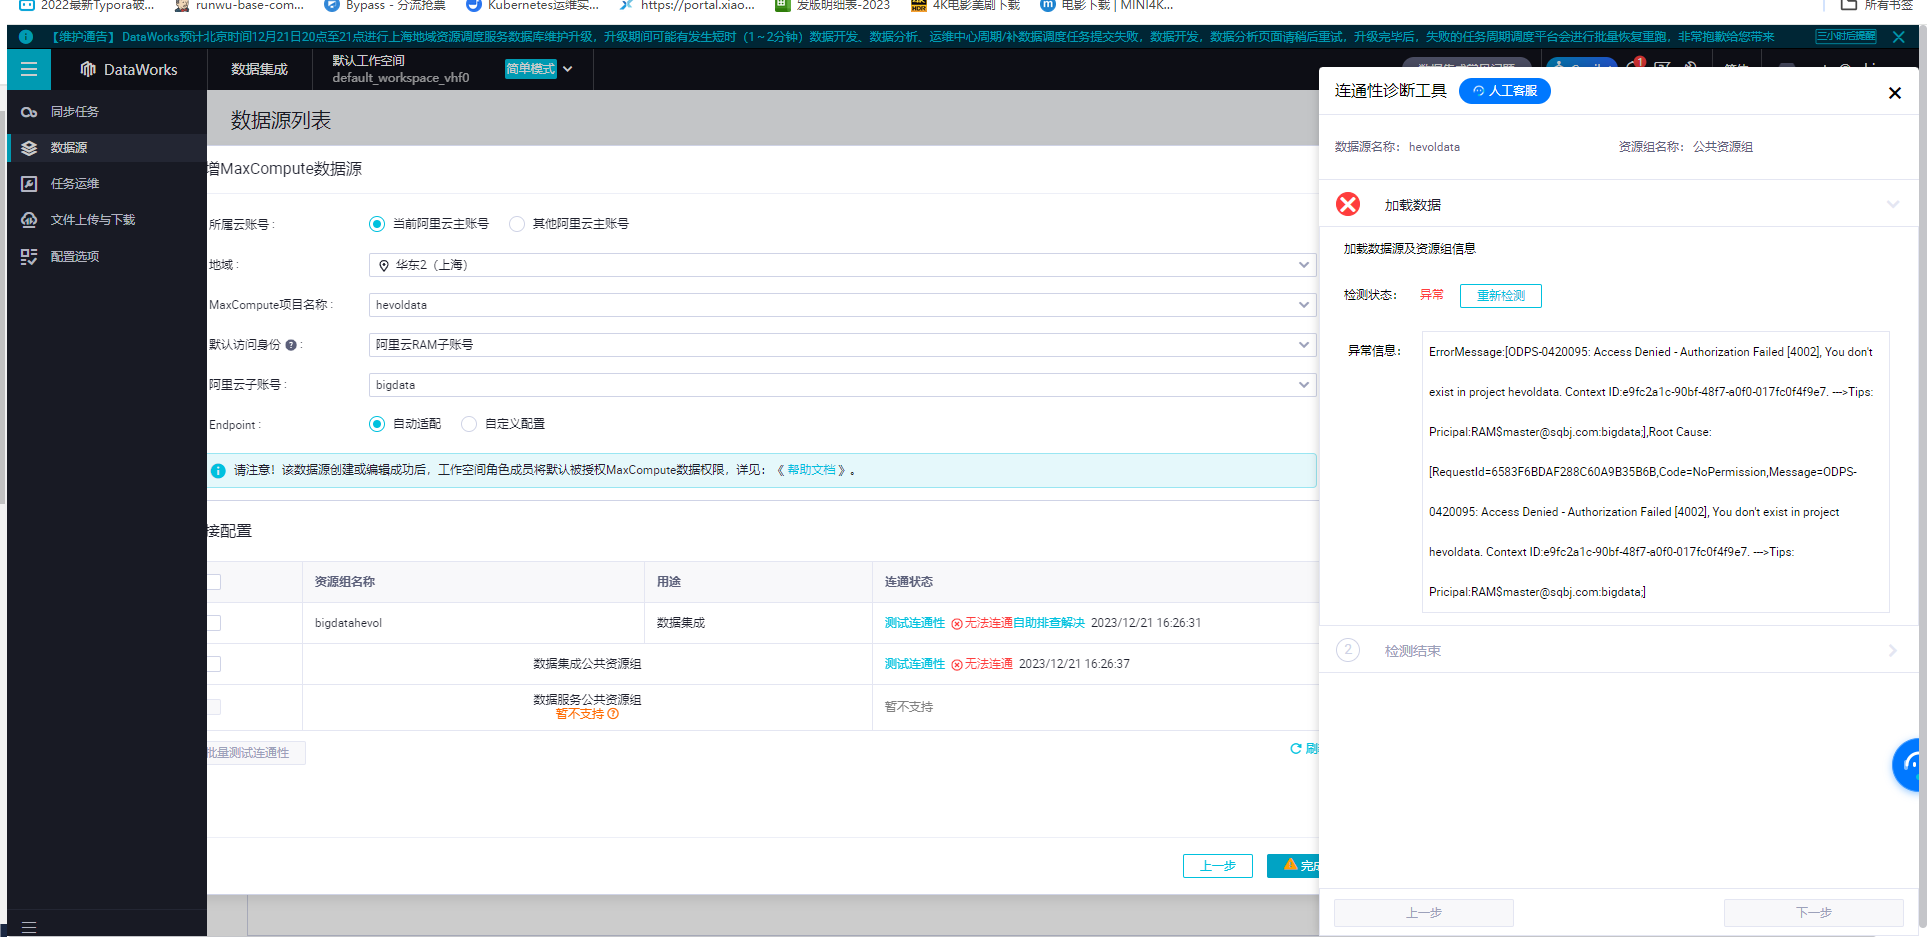Click 测试连通性 for bigdatahevol row

915,623
